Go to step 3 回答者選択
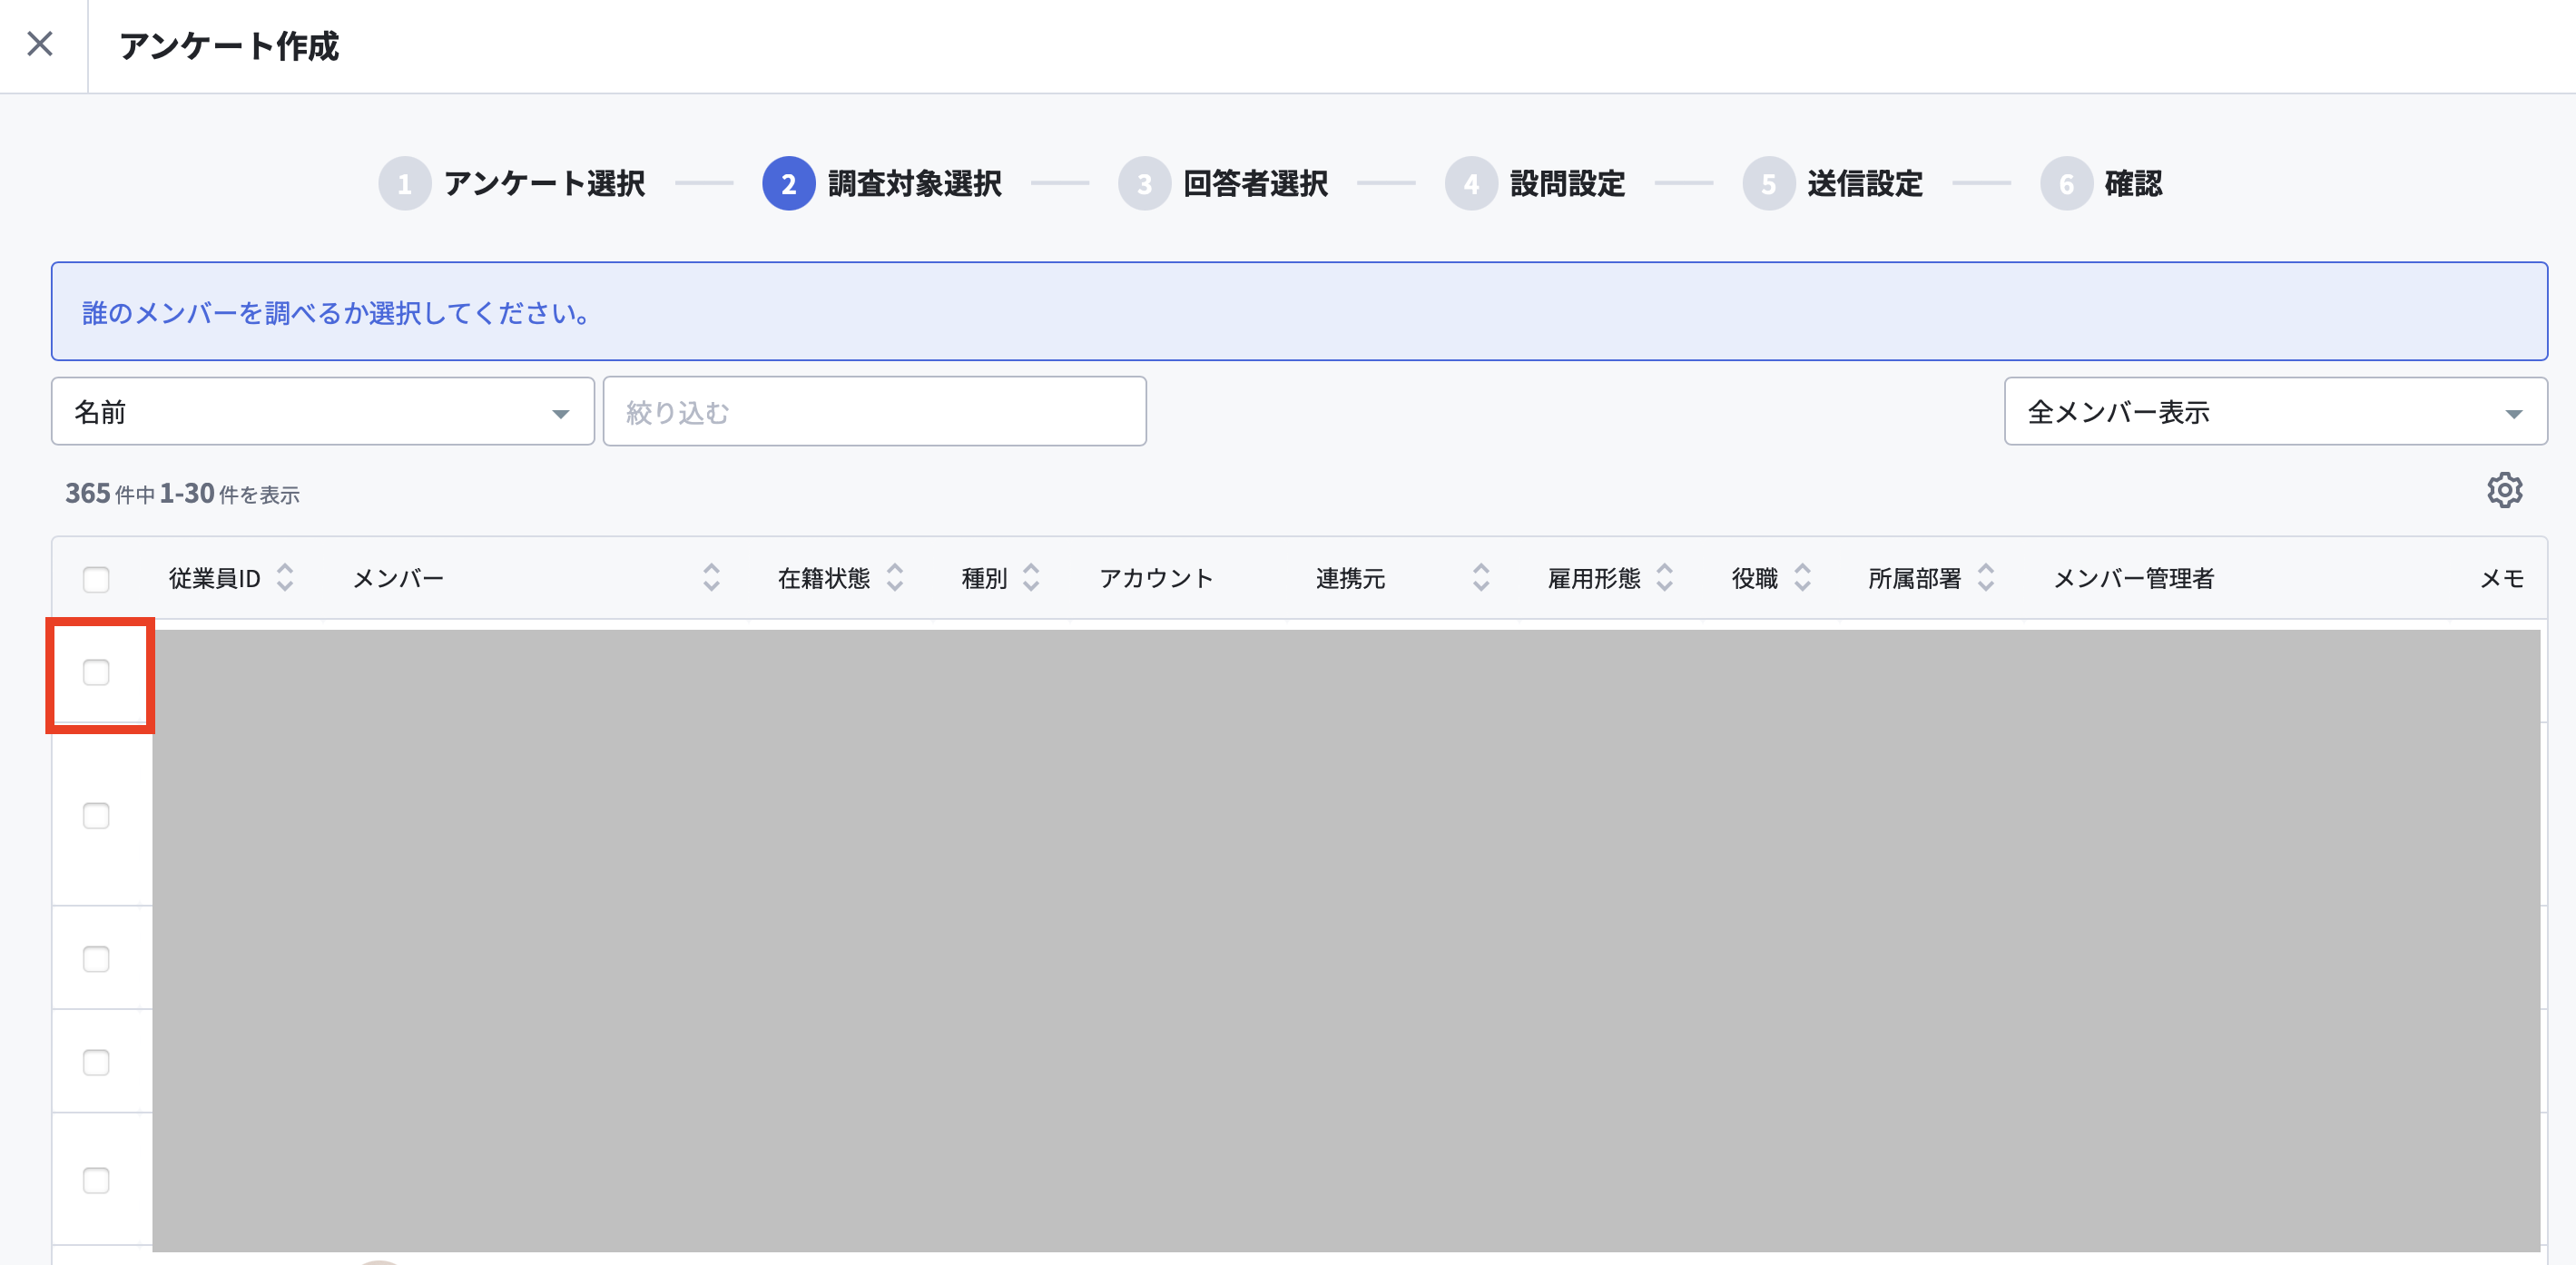 pyautogui.click(x=1223, y=183)
